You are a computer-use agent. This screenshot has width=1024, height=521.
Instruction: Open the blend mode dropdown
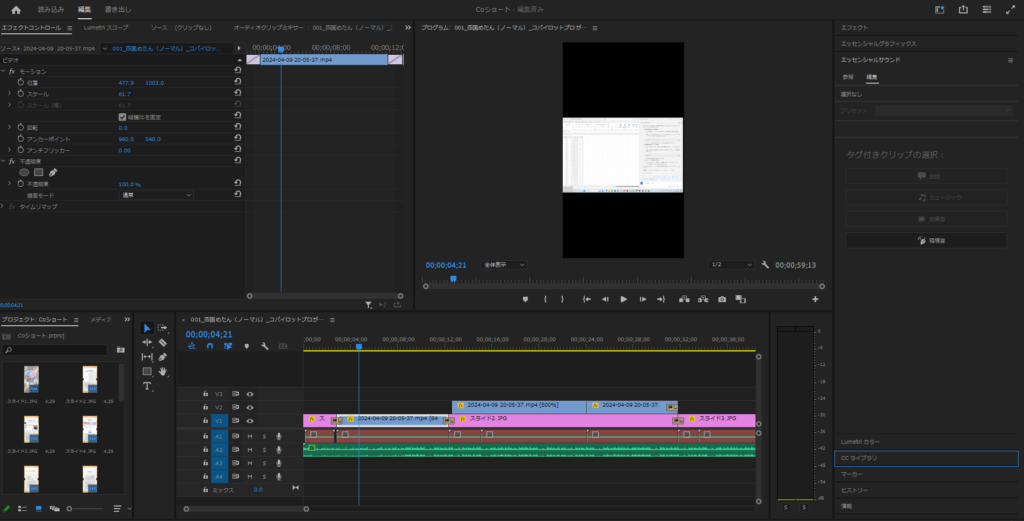(155, 195)
